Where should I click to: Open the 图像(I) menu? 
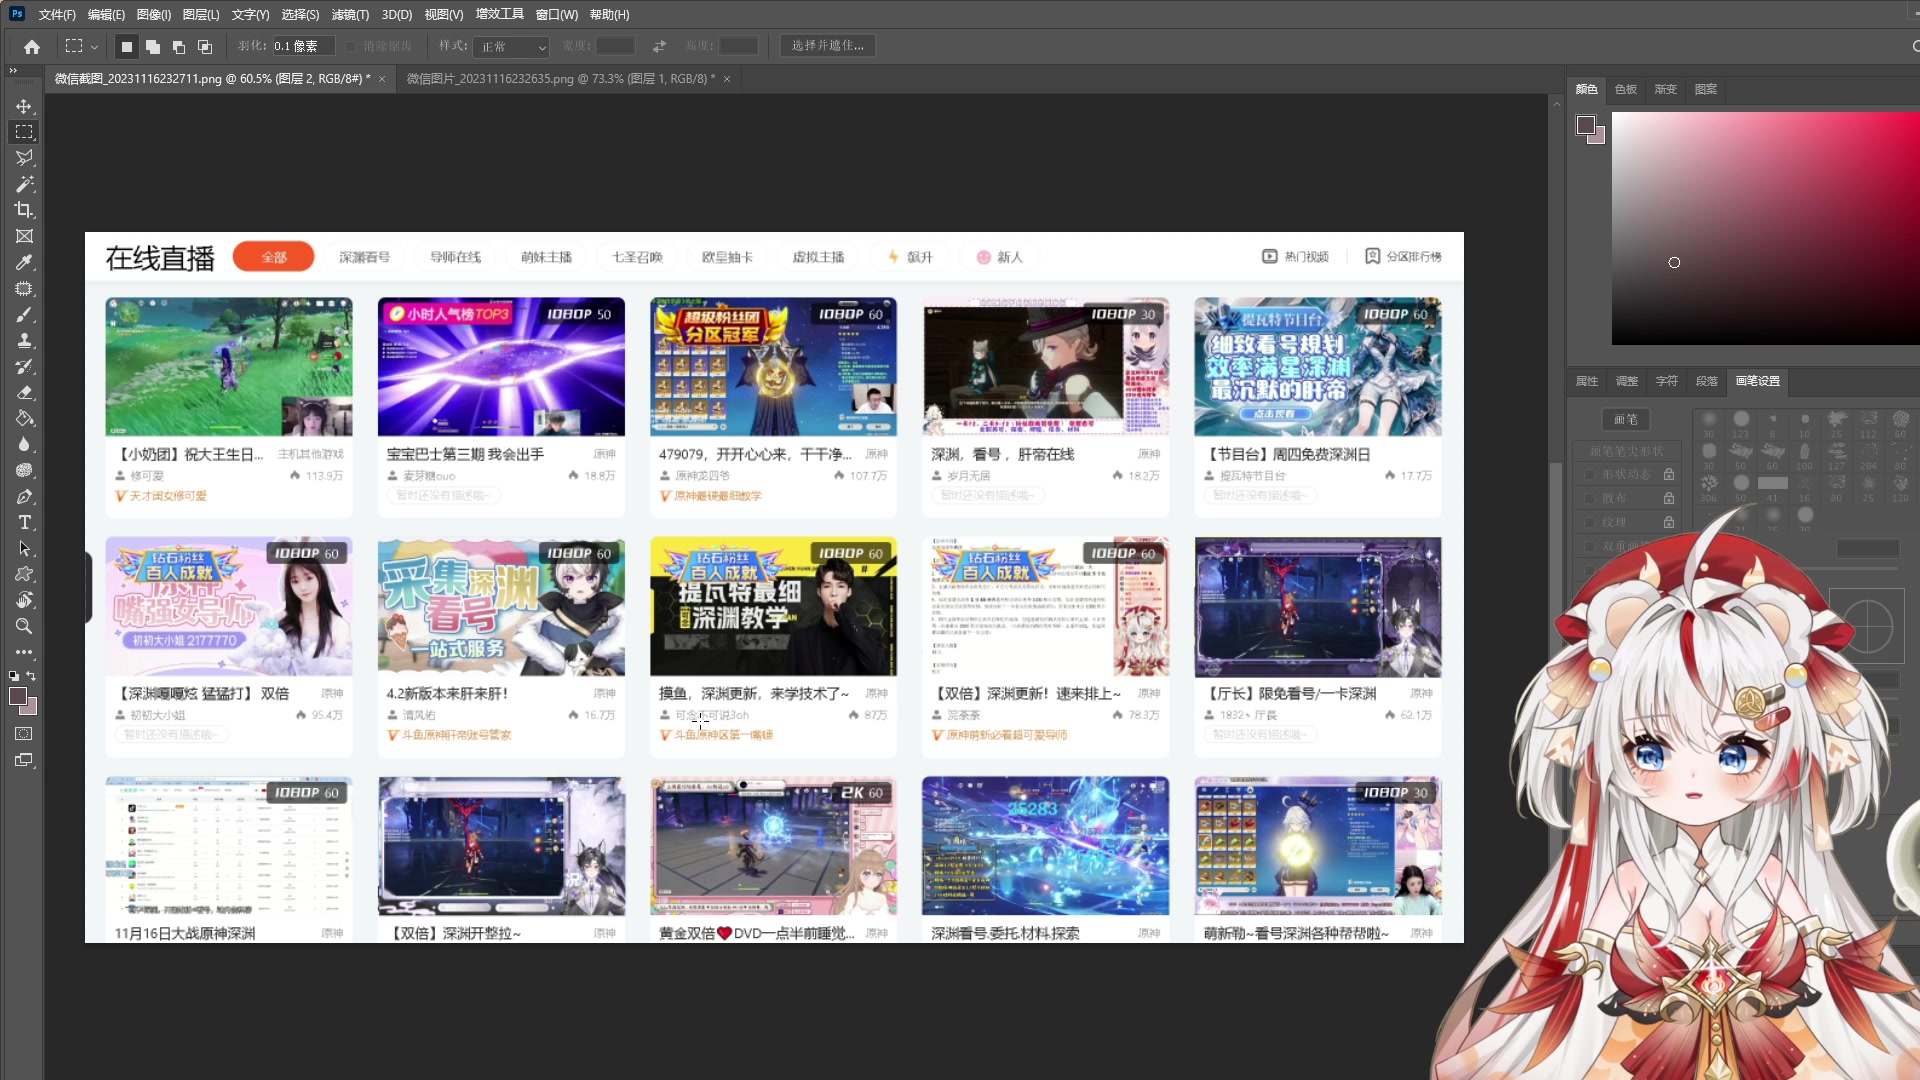pos(154,14)
